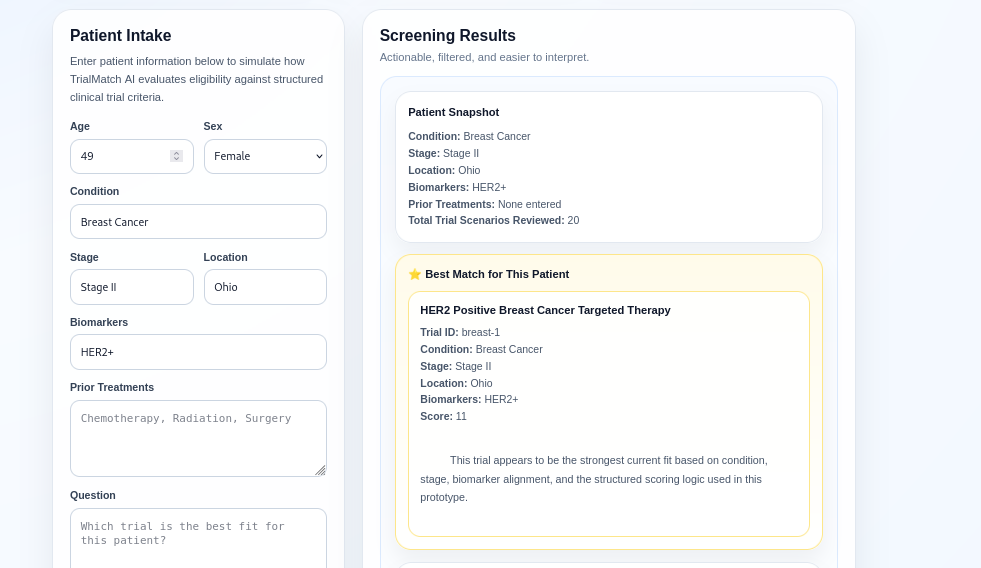Click the Score 11 line
This screenshot has height=568, width=981.
tap(443, 416)
